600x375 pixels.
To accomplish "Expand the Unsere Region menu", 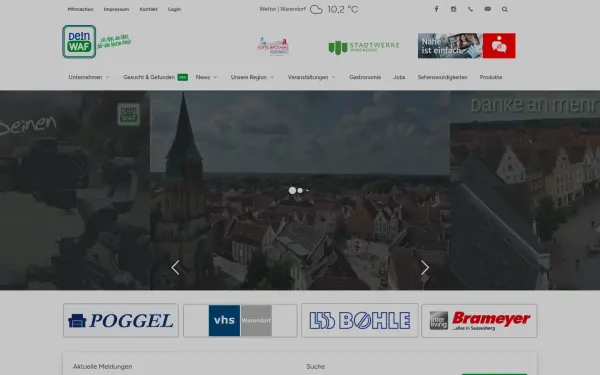I will 252,77.
